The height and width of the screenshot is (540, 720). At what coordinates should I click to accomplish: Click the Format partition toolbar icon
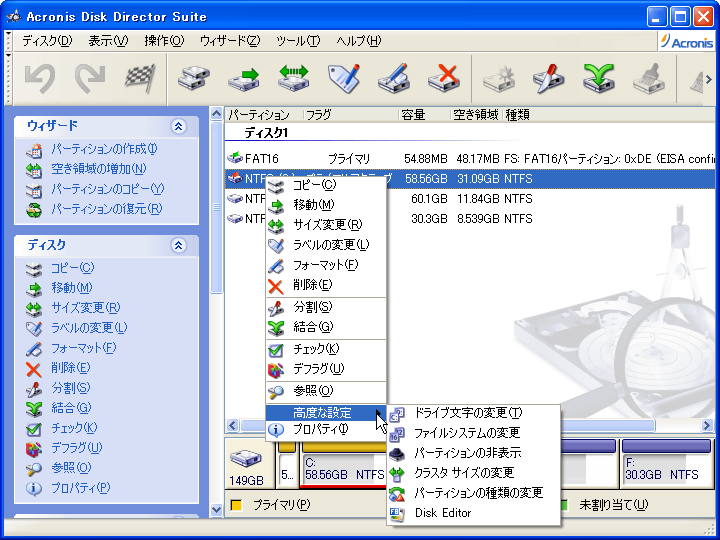pyautogui.click(x=394, y=79)
